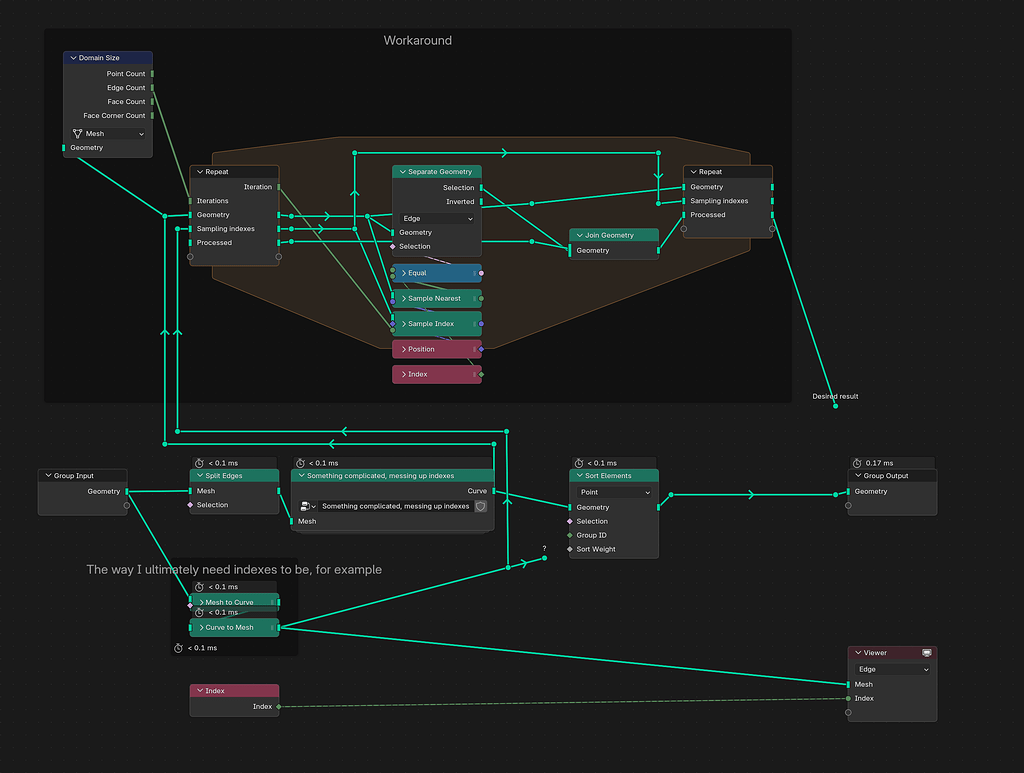Screen dimensions: 1024x773
Task: Click the Sort Elements Selection input socket
Action: pyautogui.click(x=569, y=522)
